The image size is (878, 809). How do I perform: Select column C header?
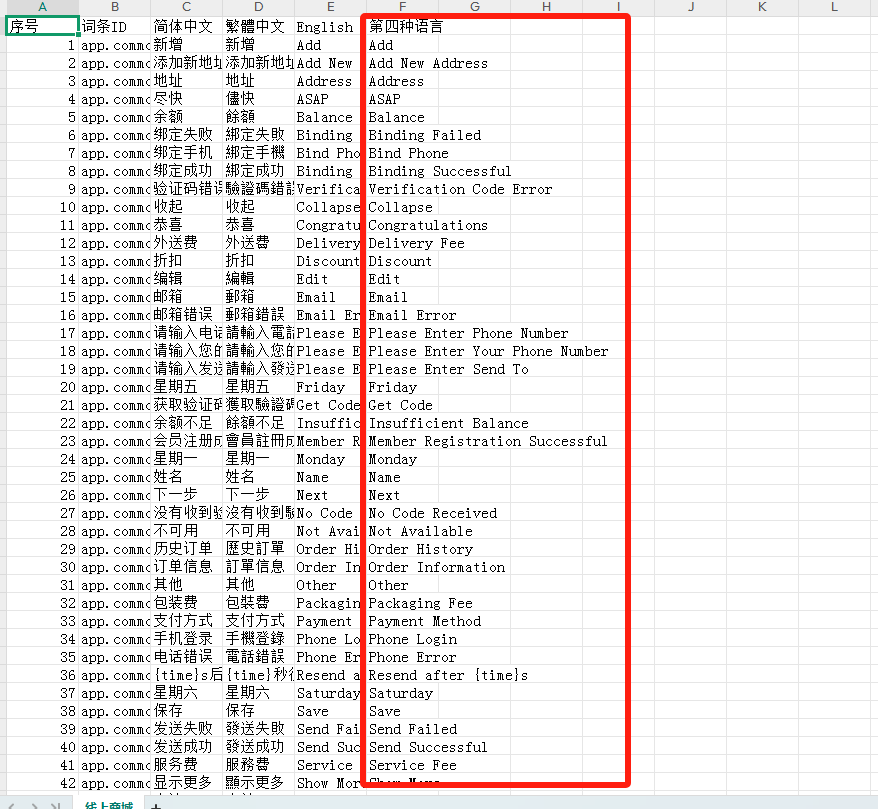(x=186, y=7)
